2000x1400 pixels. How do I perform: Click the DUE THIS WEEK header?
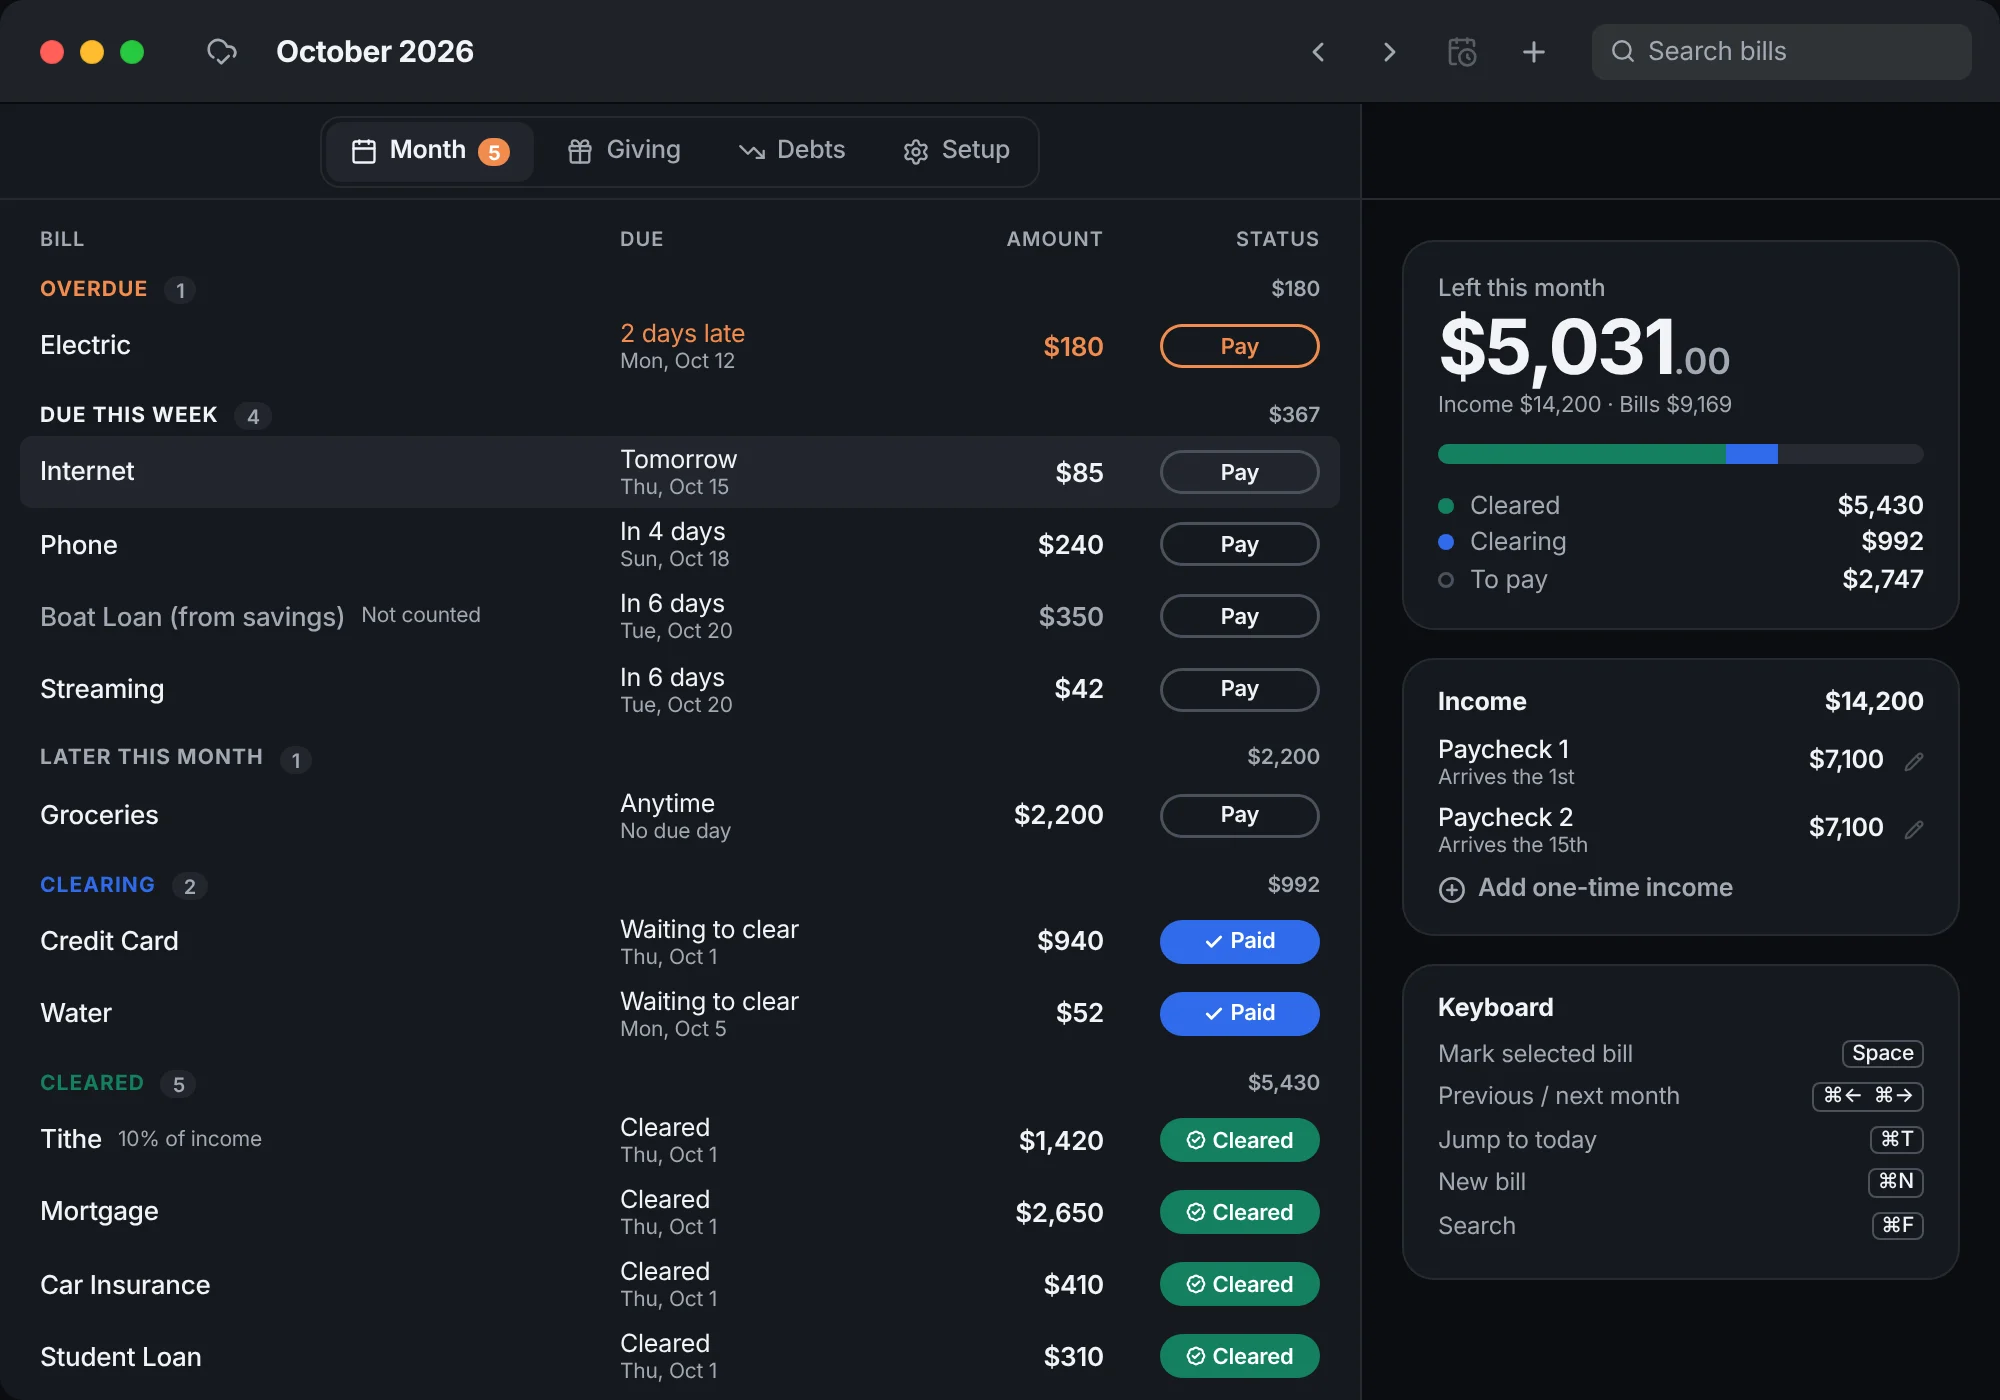(128, 415)
